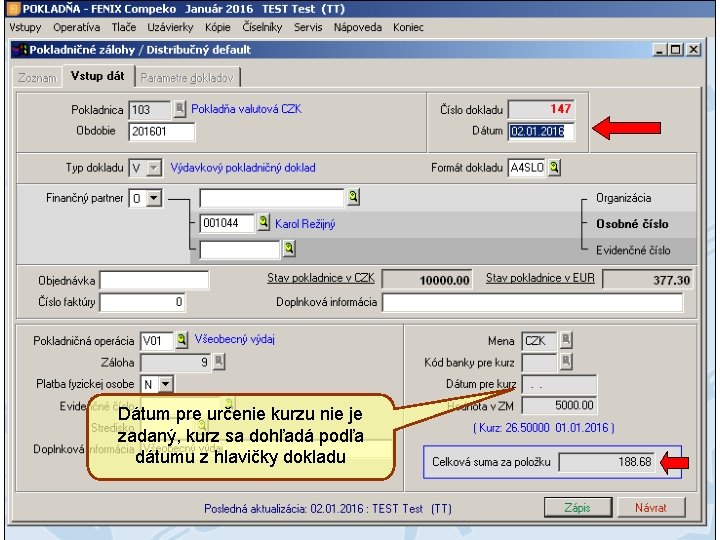This screenshot has height=540, width=720.
Task: Click Všeobecný výdaj text
Action: 235,339
